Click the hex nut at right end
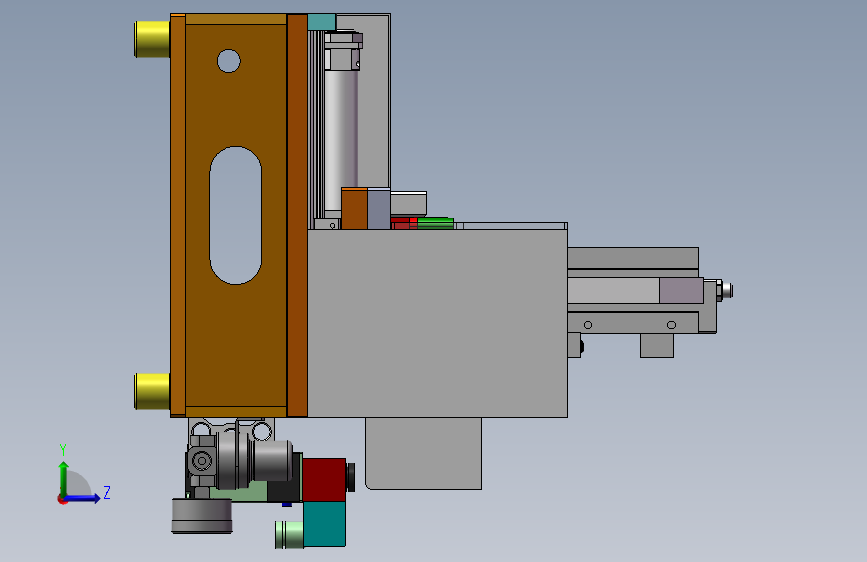The image size is (867, 562). pos(719,290)
